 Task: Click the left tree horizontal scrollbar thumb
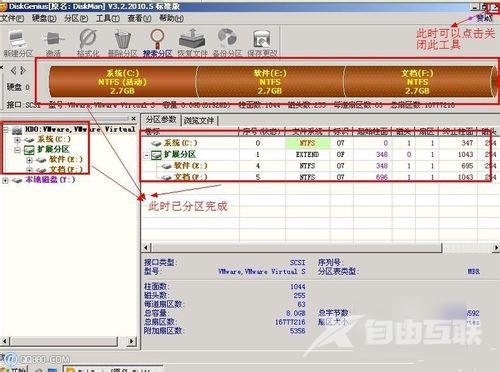pyautogui.click(x=64, y=341)
